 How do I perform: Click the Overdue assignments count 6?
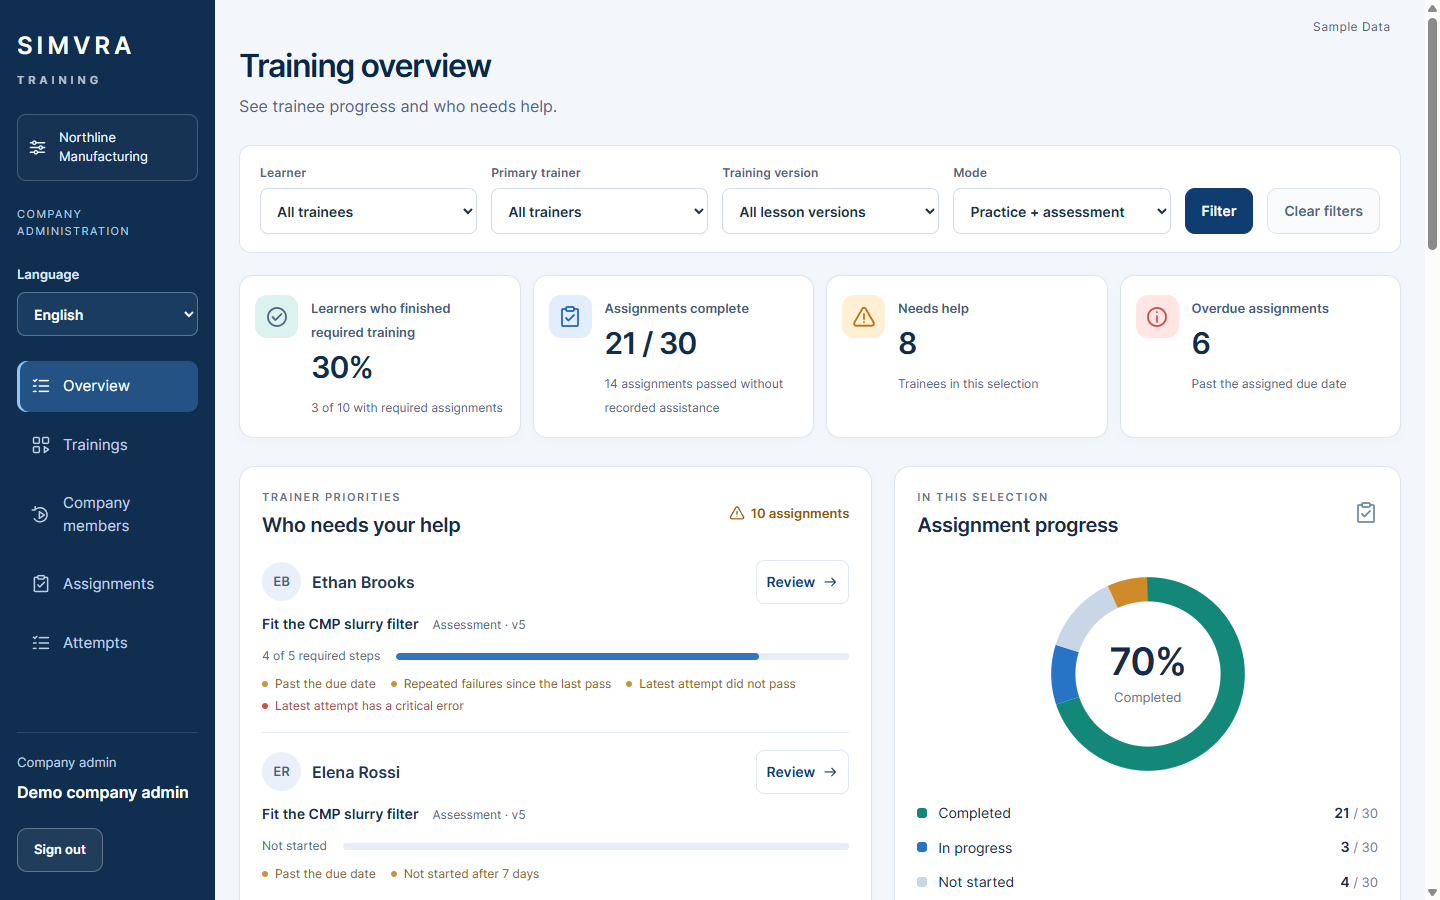1201,343
